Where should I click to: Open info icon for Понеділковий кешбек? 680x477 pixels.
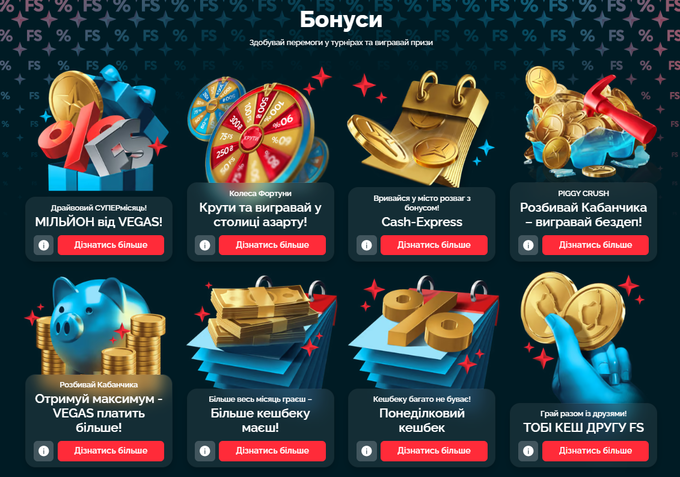click(366, 451)
